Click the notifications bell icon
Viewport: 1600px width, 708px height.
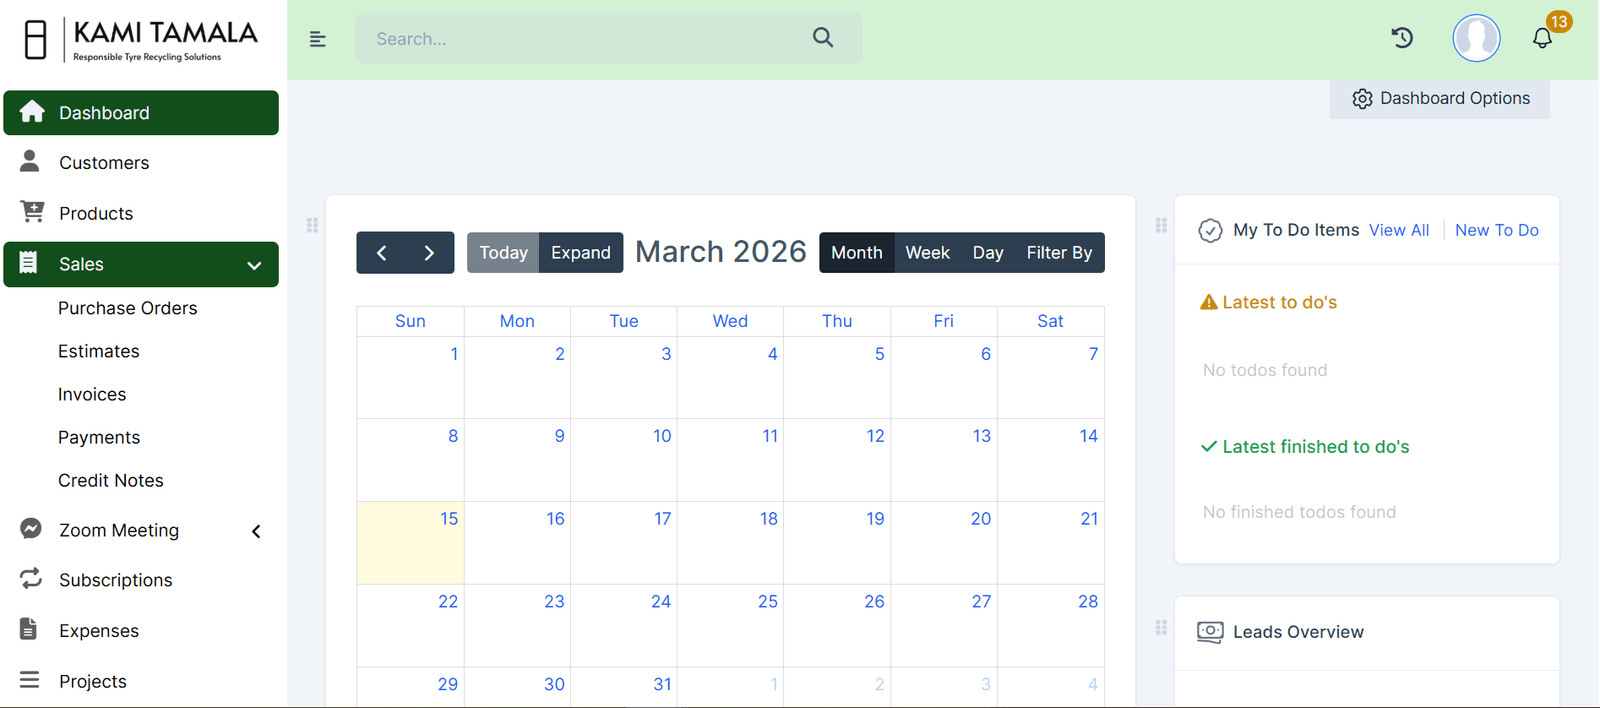[1542, 39]
